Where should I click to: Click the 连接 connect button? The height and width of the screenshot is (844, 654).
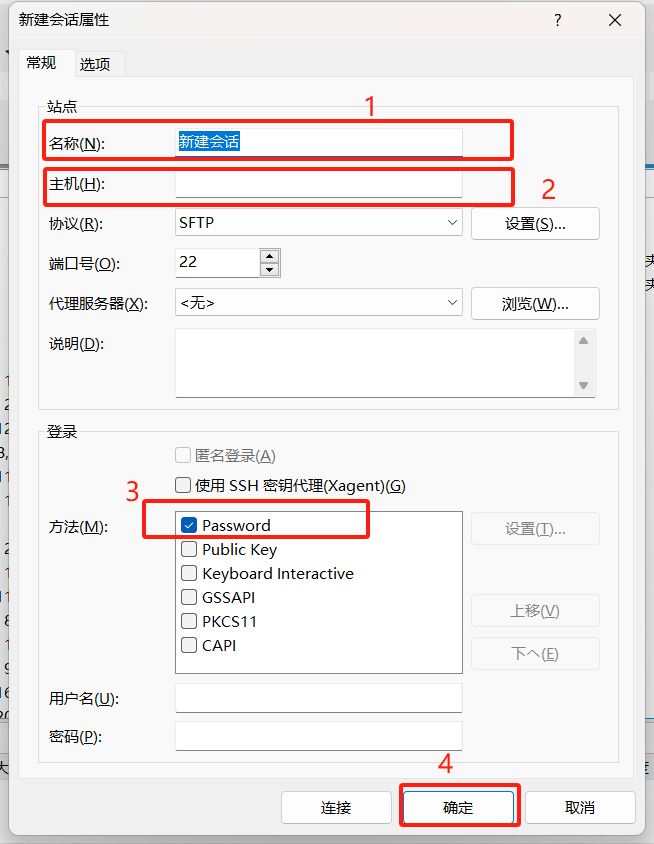point(336,807)
